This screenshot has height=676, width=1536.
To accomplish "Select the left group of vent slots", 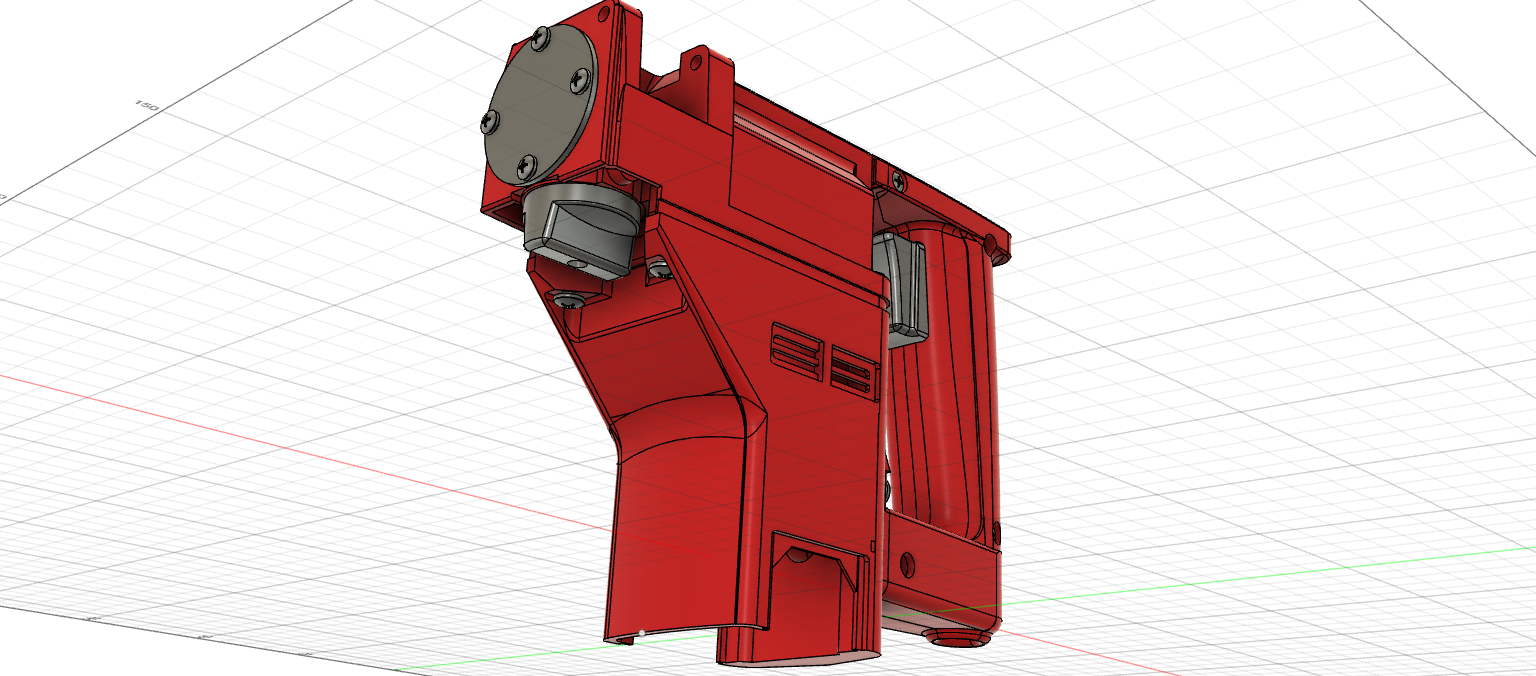I will coord(795,352).
